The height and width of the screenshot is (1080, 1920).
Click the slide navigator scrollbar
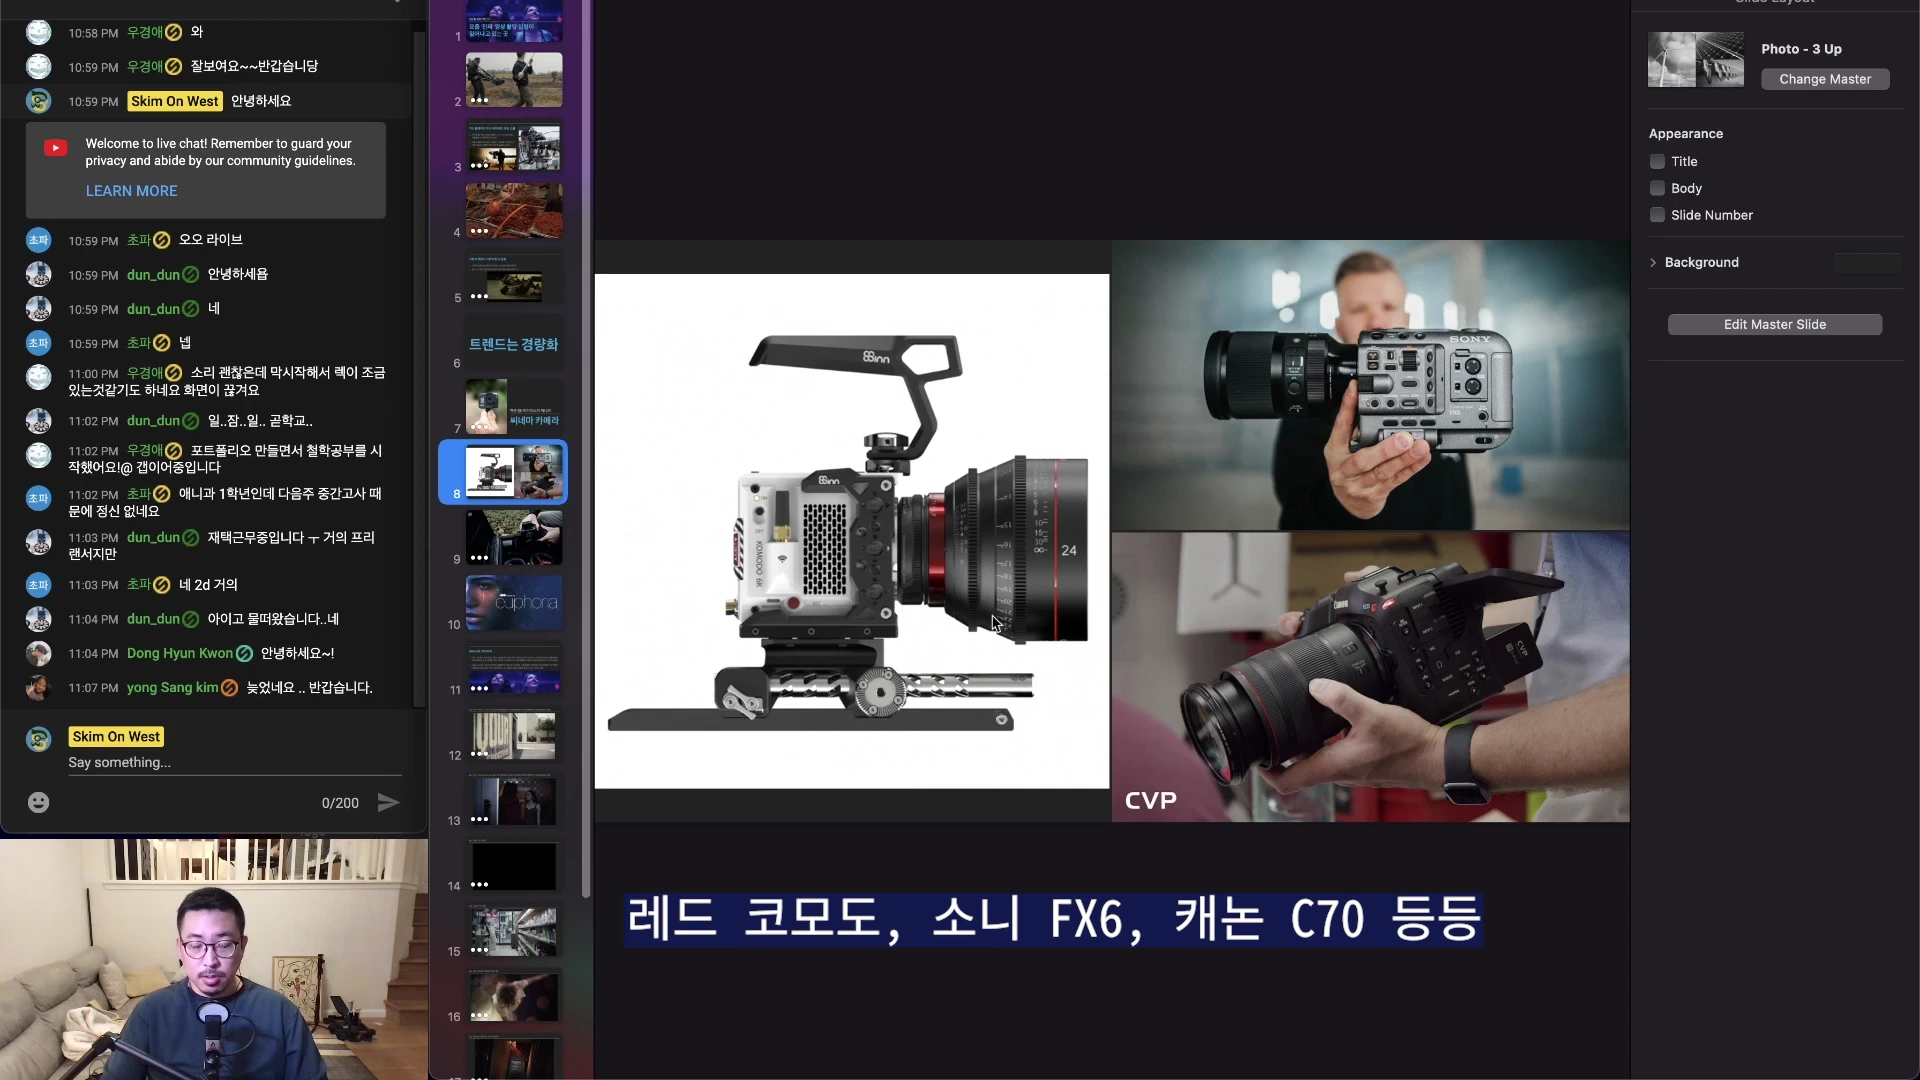586,450
